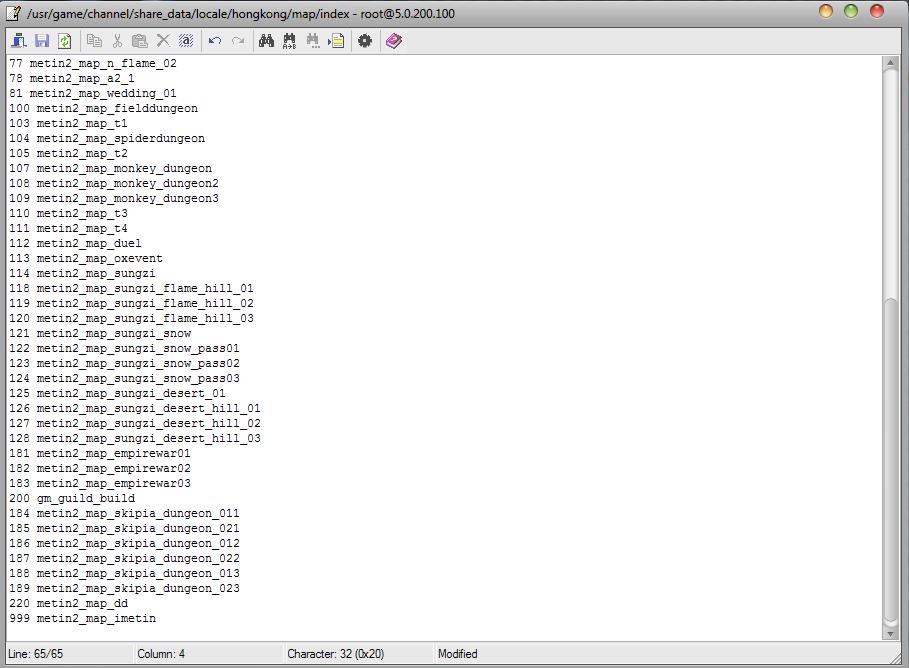This screenshot has height=668, width=909.
Task: Click line '110 metin2_map_t3'
Action: 68,213
